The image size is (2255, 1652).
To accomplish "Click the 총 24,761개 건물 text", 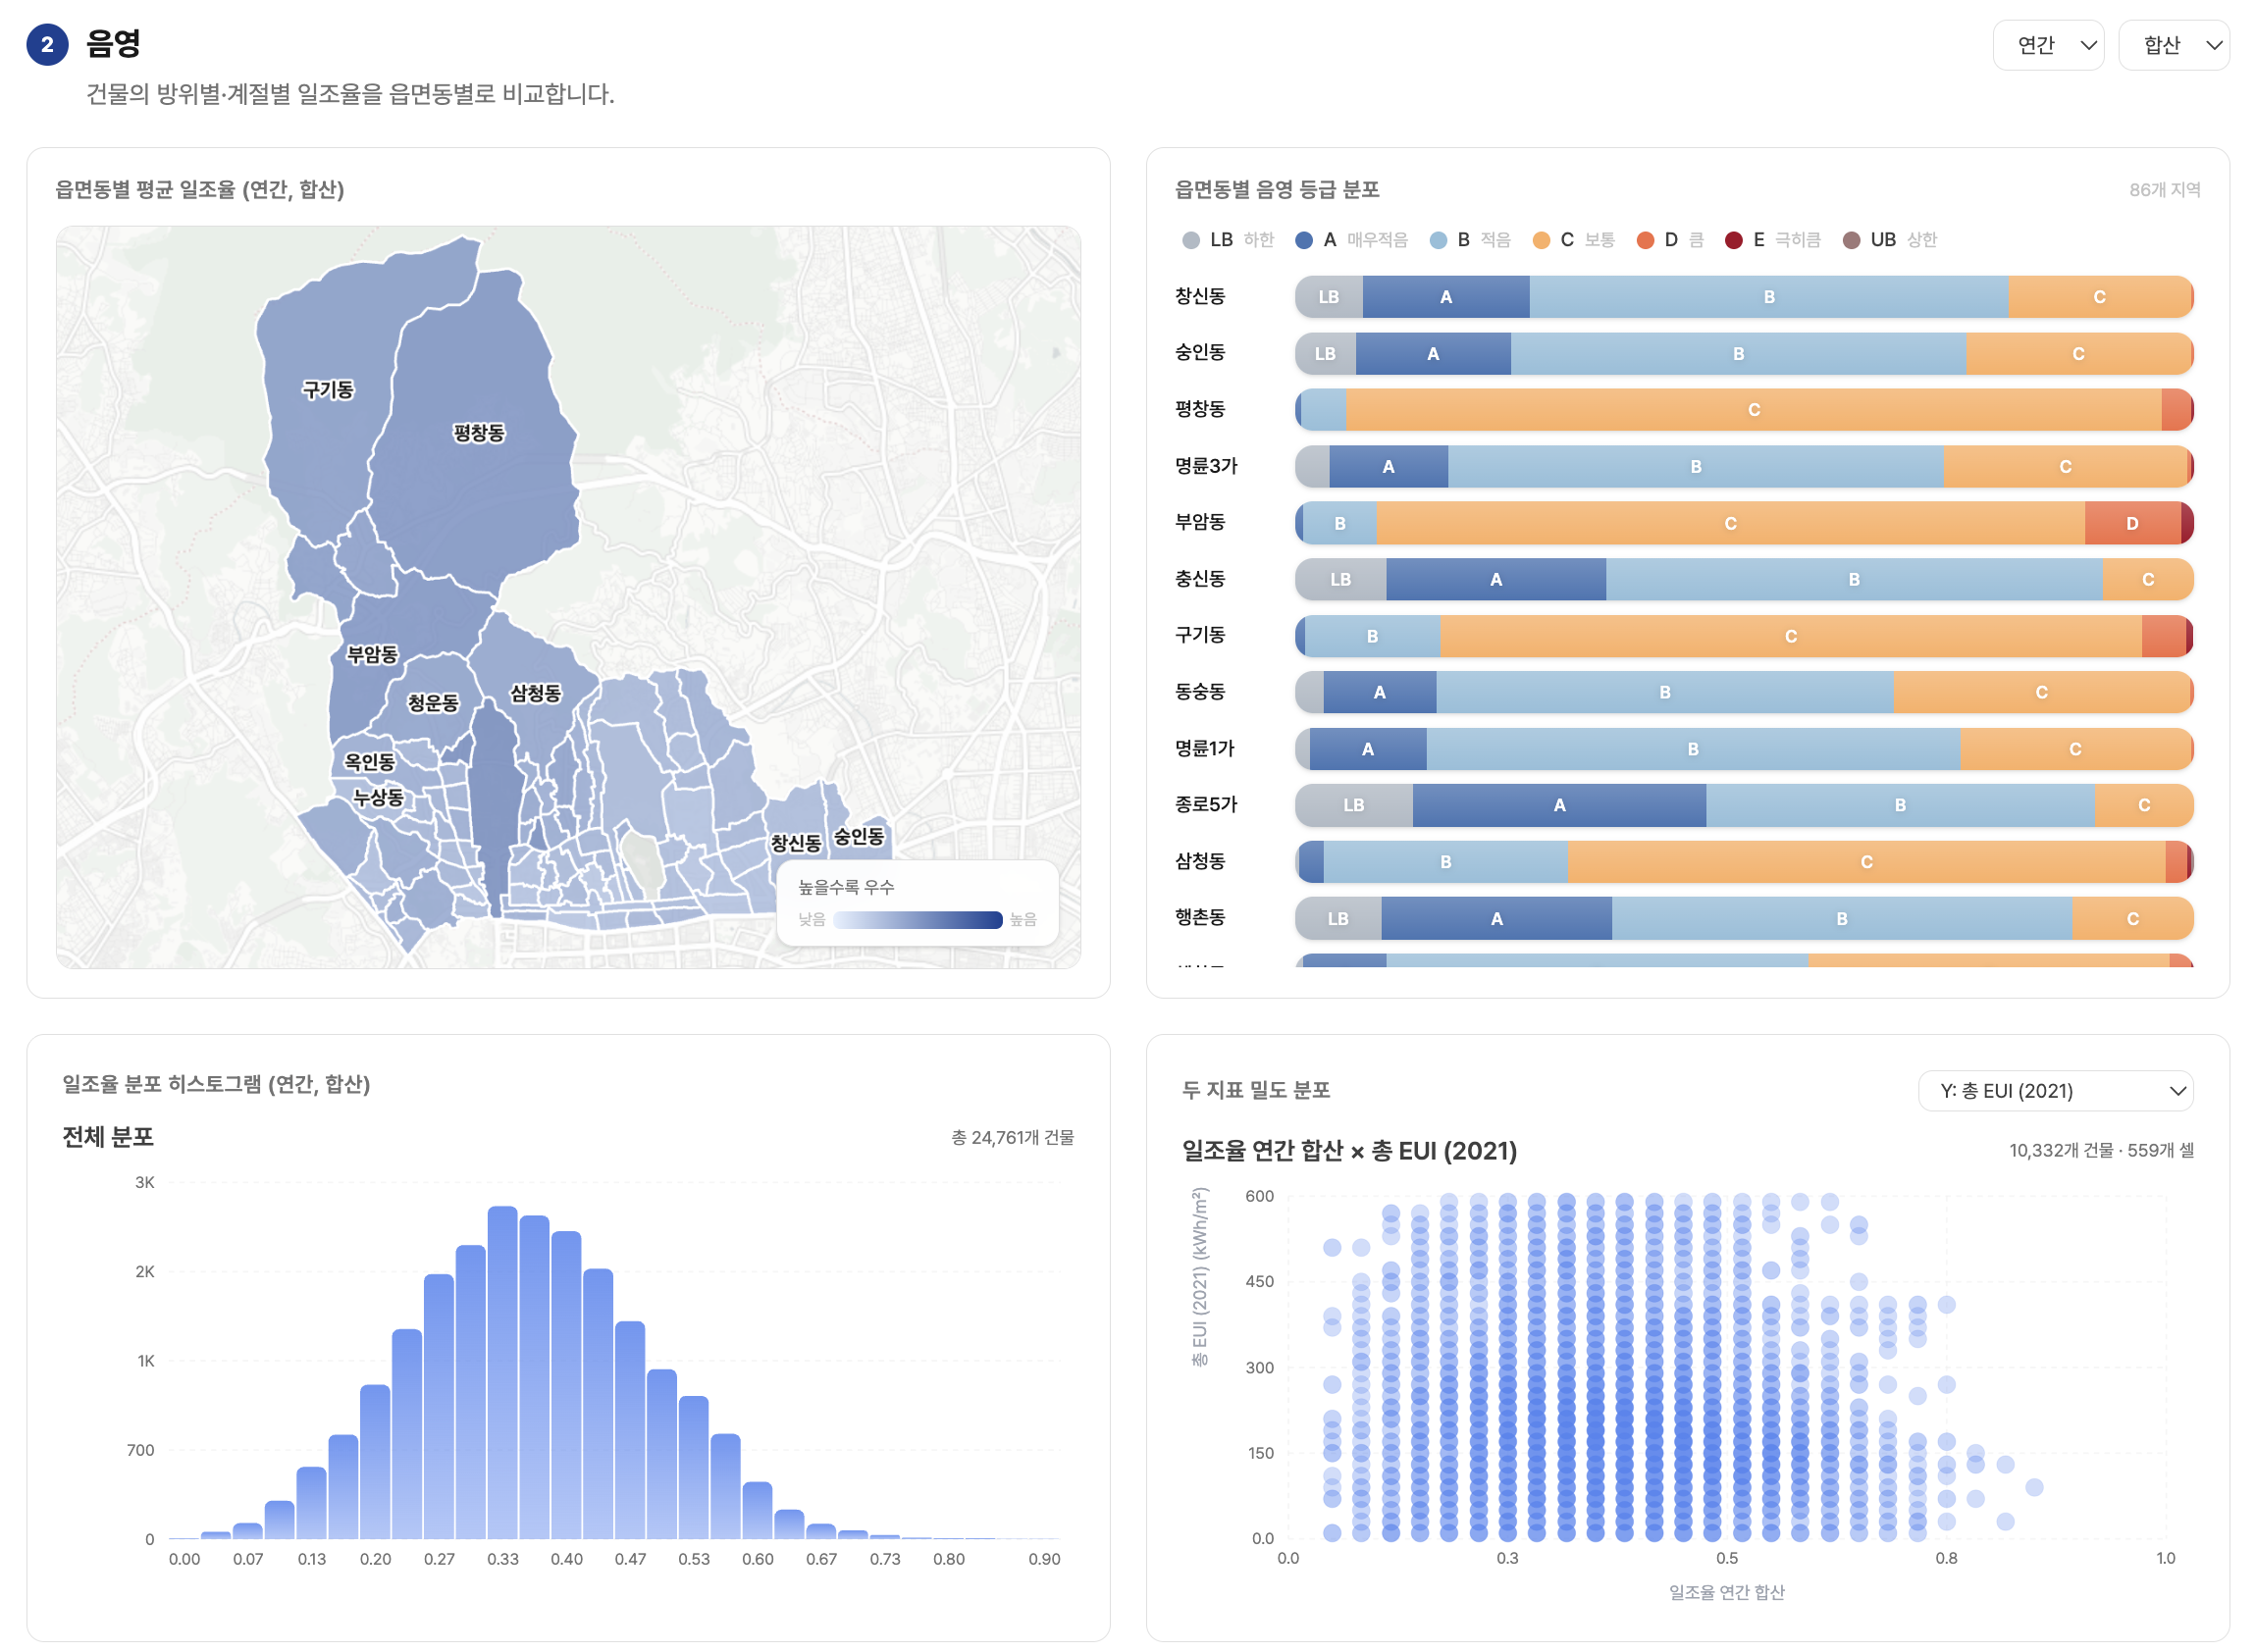I will (1012, 1137).
